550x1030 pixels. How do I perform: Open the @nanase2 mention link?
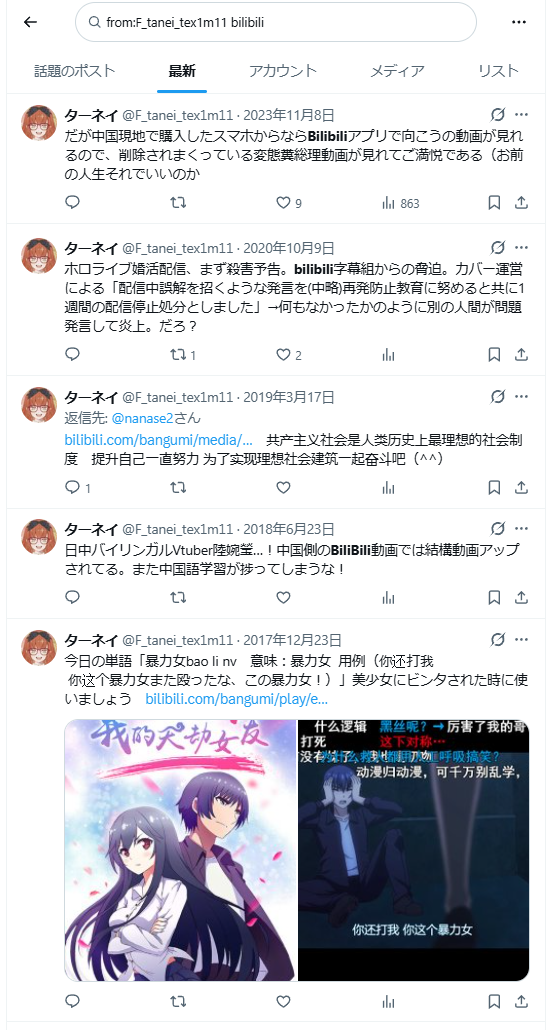[x=142, y=418]
